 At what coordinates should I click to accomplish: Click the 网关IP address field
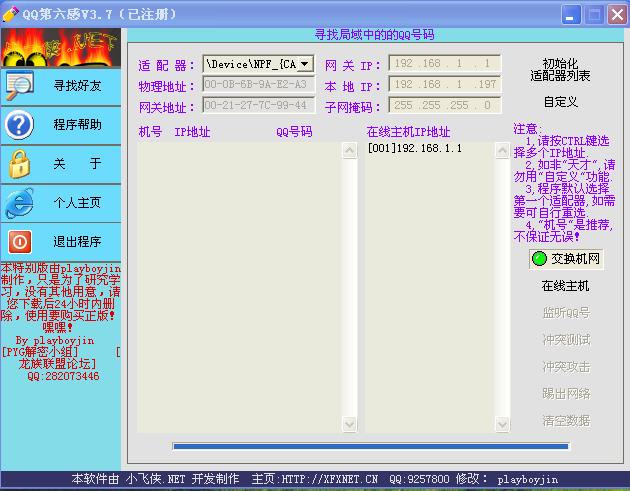point(445,63)
